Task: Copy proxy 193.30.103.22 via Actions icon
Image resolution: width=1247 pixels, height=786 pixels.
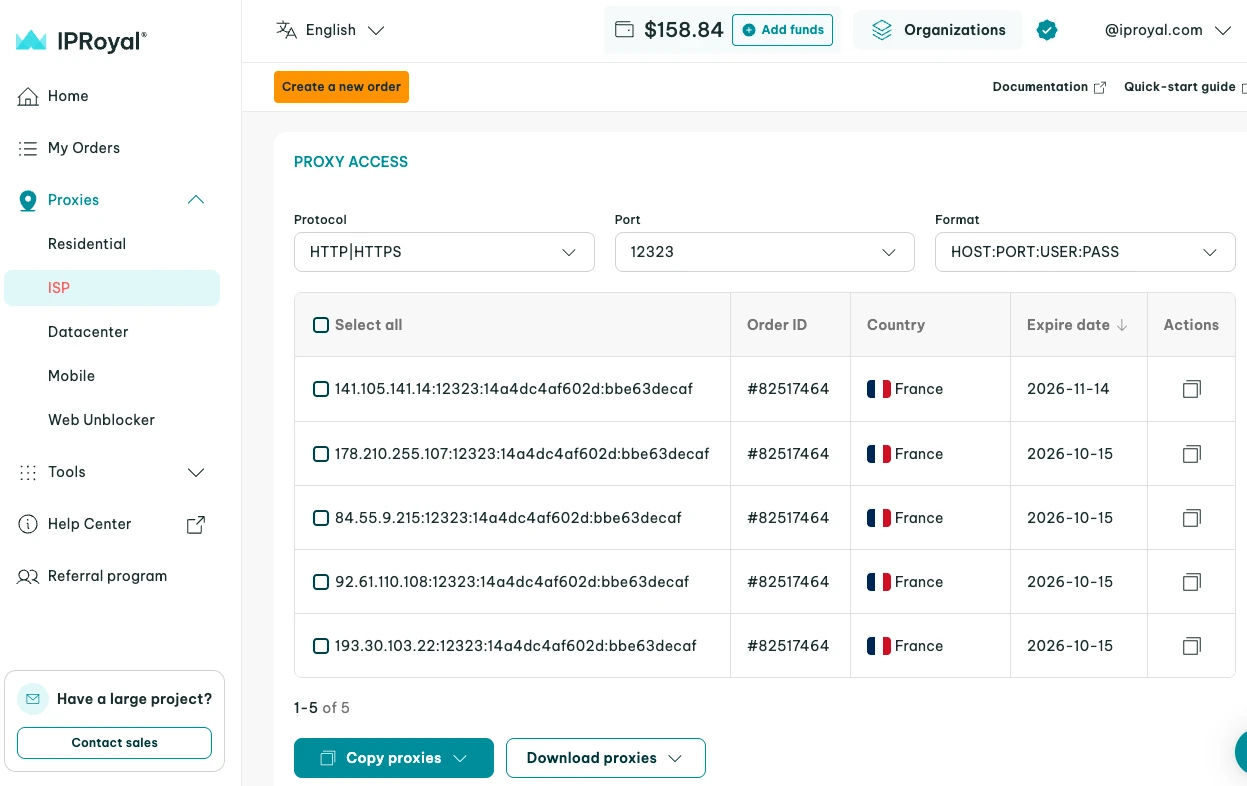Action: [x=1191, y=646]
